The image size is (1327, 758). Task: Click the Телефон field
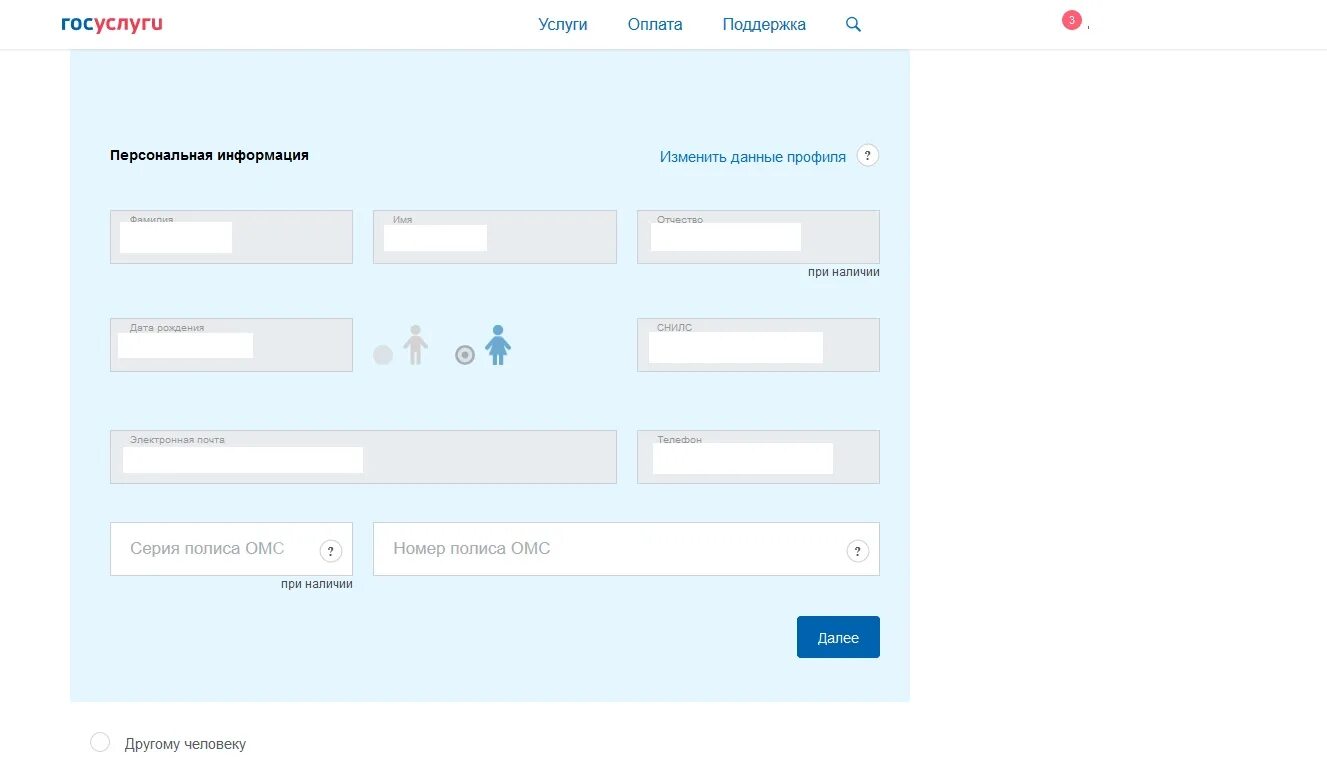[758, 457]
